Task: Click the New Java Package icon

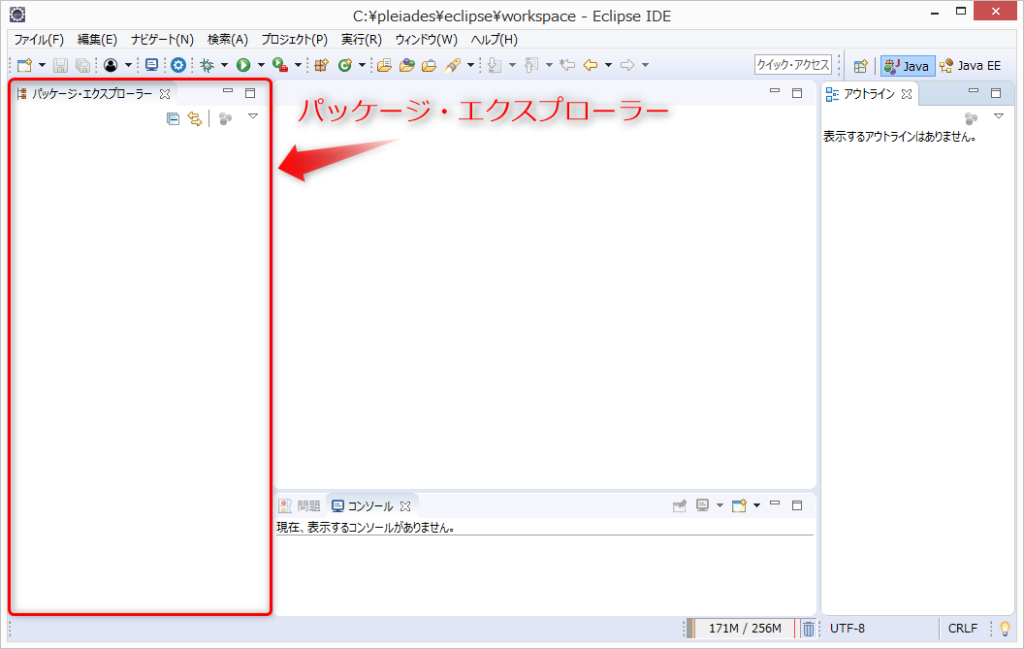Action: (x=321, y=65)
